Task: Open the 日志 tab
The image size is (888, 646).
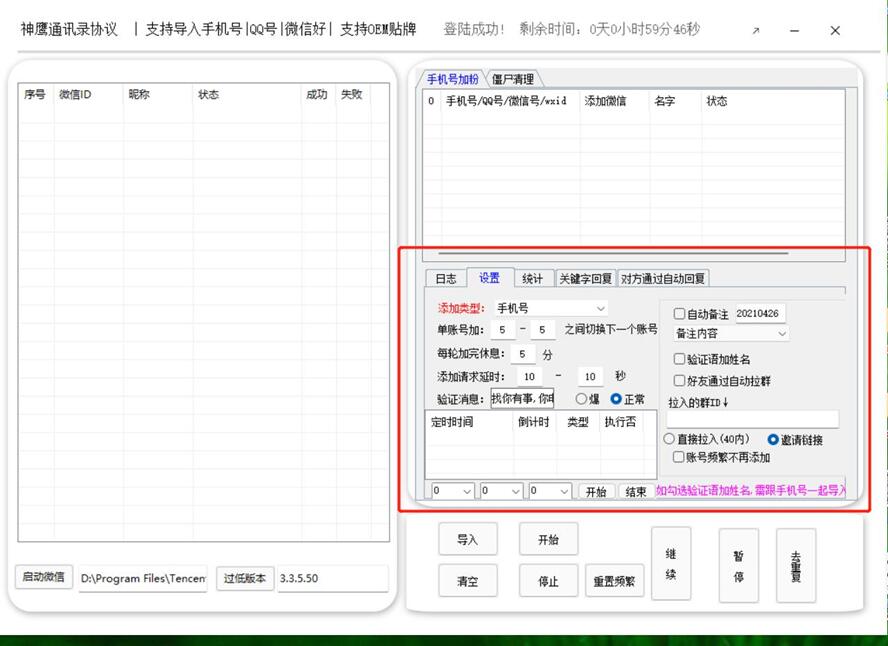Action: pos(446,279)
